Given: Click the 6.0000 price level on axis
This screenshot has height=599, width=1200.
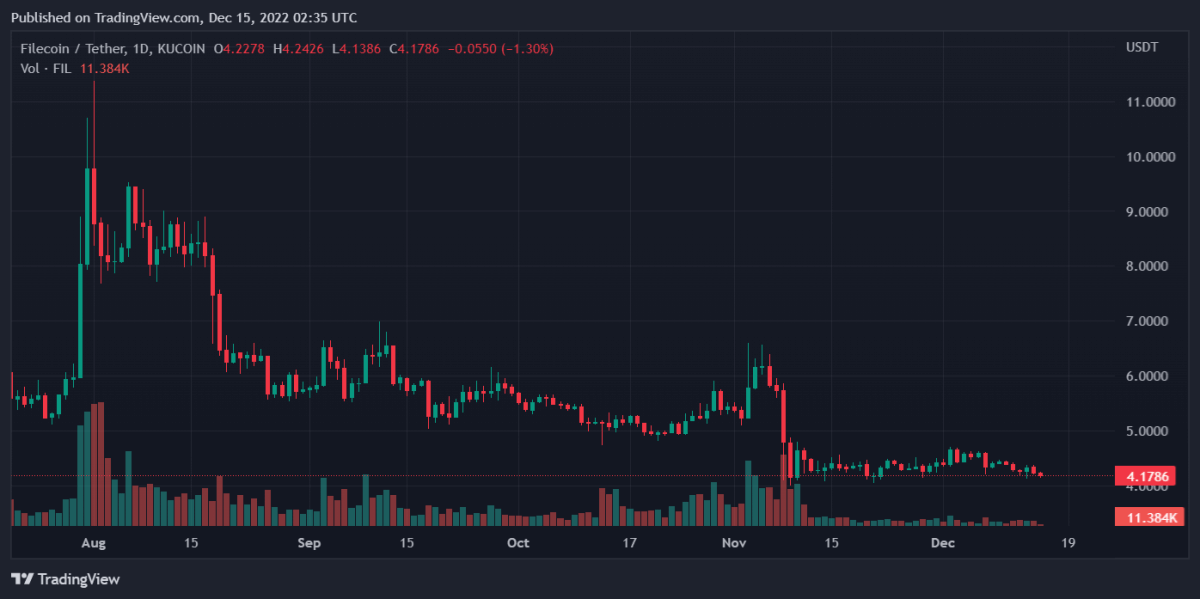Looking at the screenshot, I should pyautogui.click(x=1149, y=376).
